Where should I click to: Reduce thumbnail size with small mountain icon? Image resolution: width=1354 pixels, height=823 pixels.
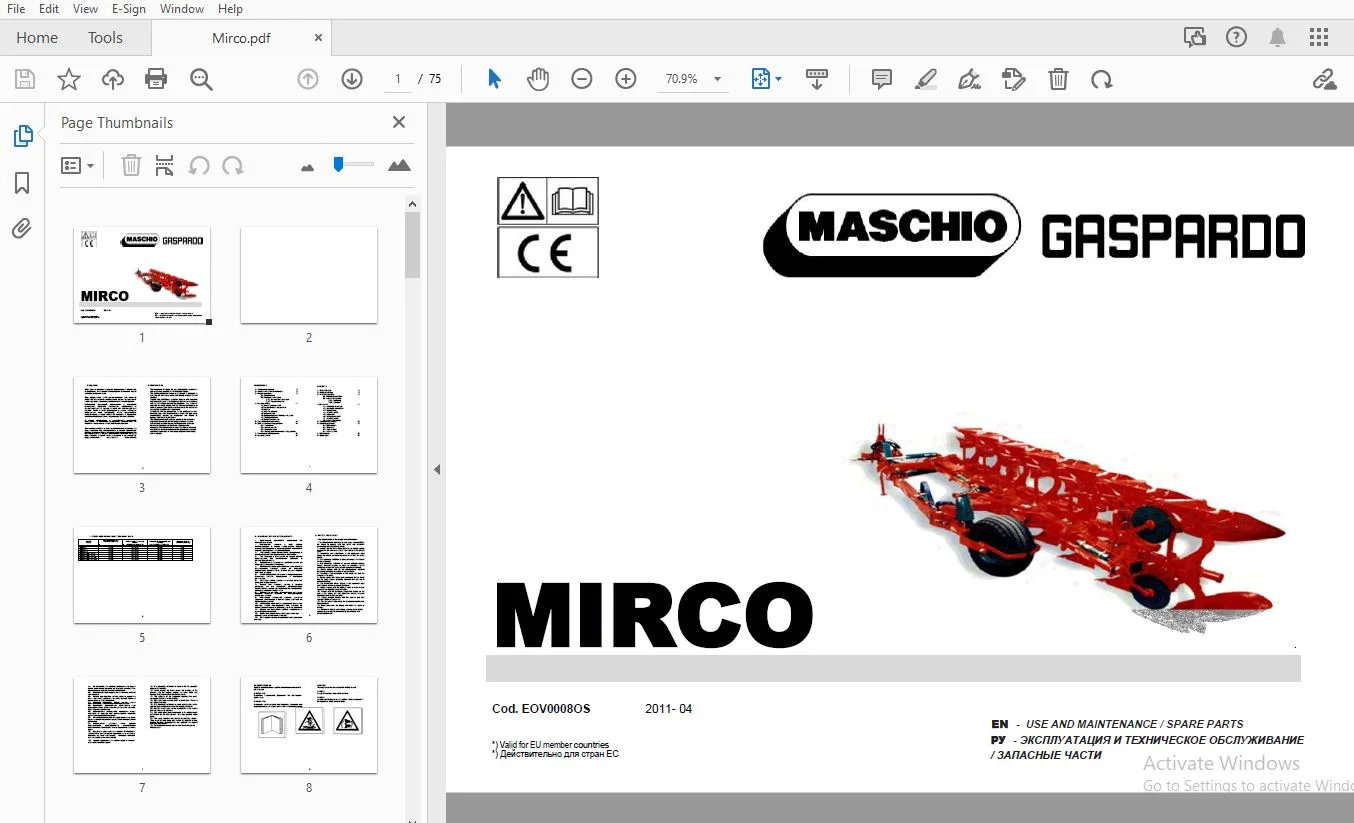[x=307, y=167]
